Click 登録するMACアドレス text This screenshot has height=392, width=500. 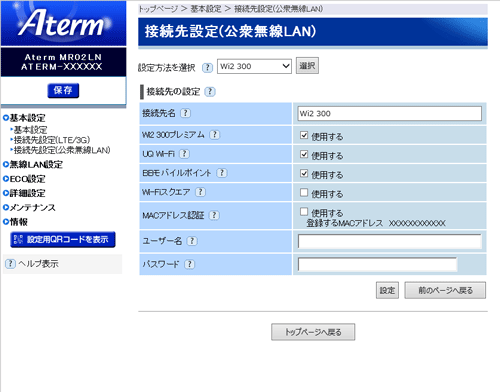tap(344, 223)
